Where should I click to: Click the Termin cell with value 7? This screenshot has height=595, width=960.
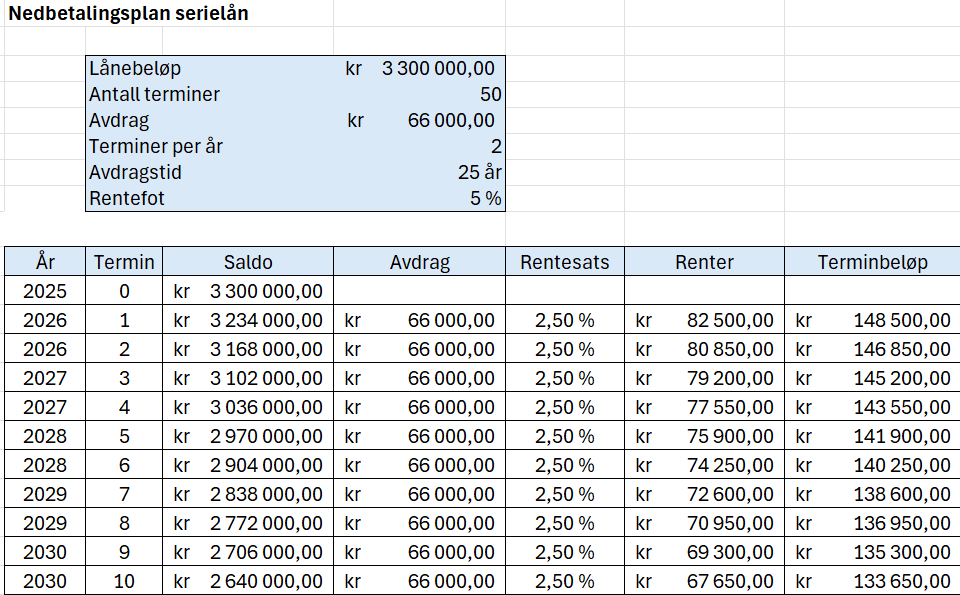124,494
